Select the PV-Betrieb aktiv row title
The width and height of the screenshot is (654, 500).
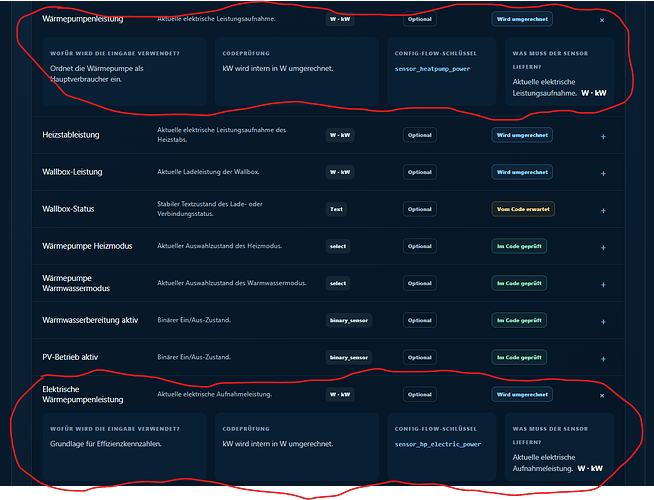[70, 357]
